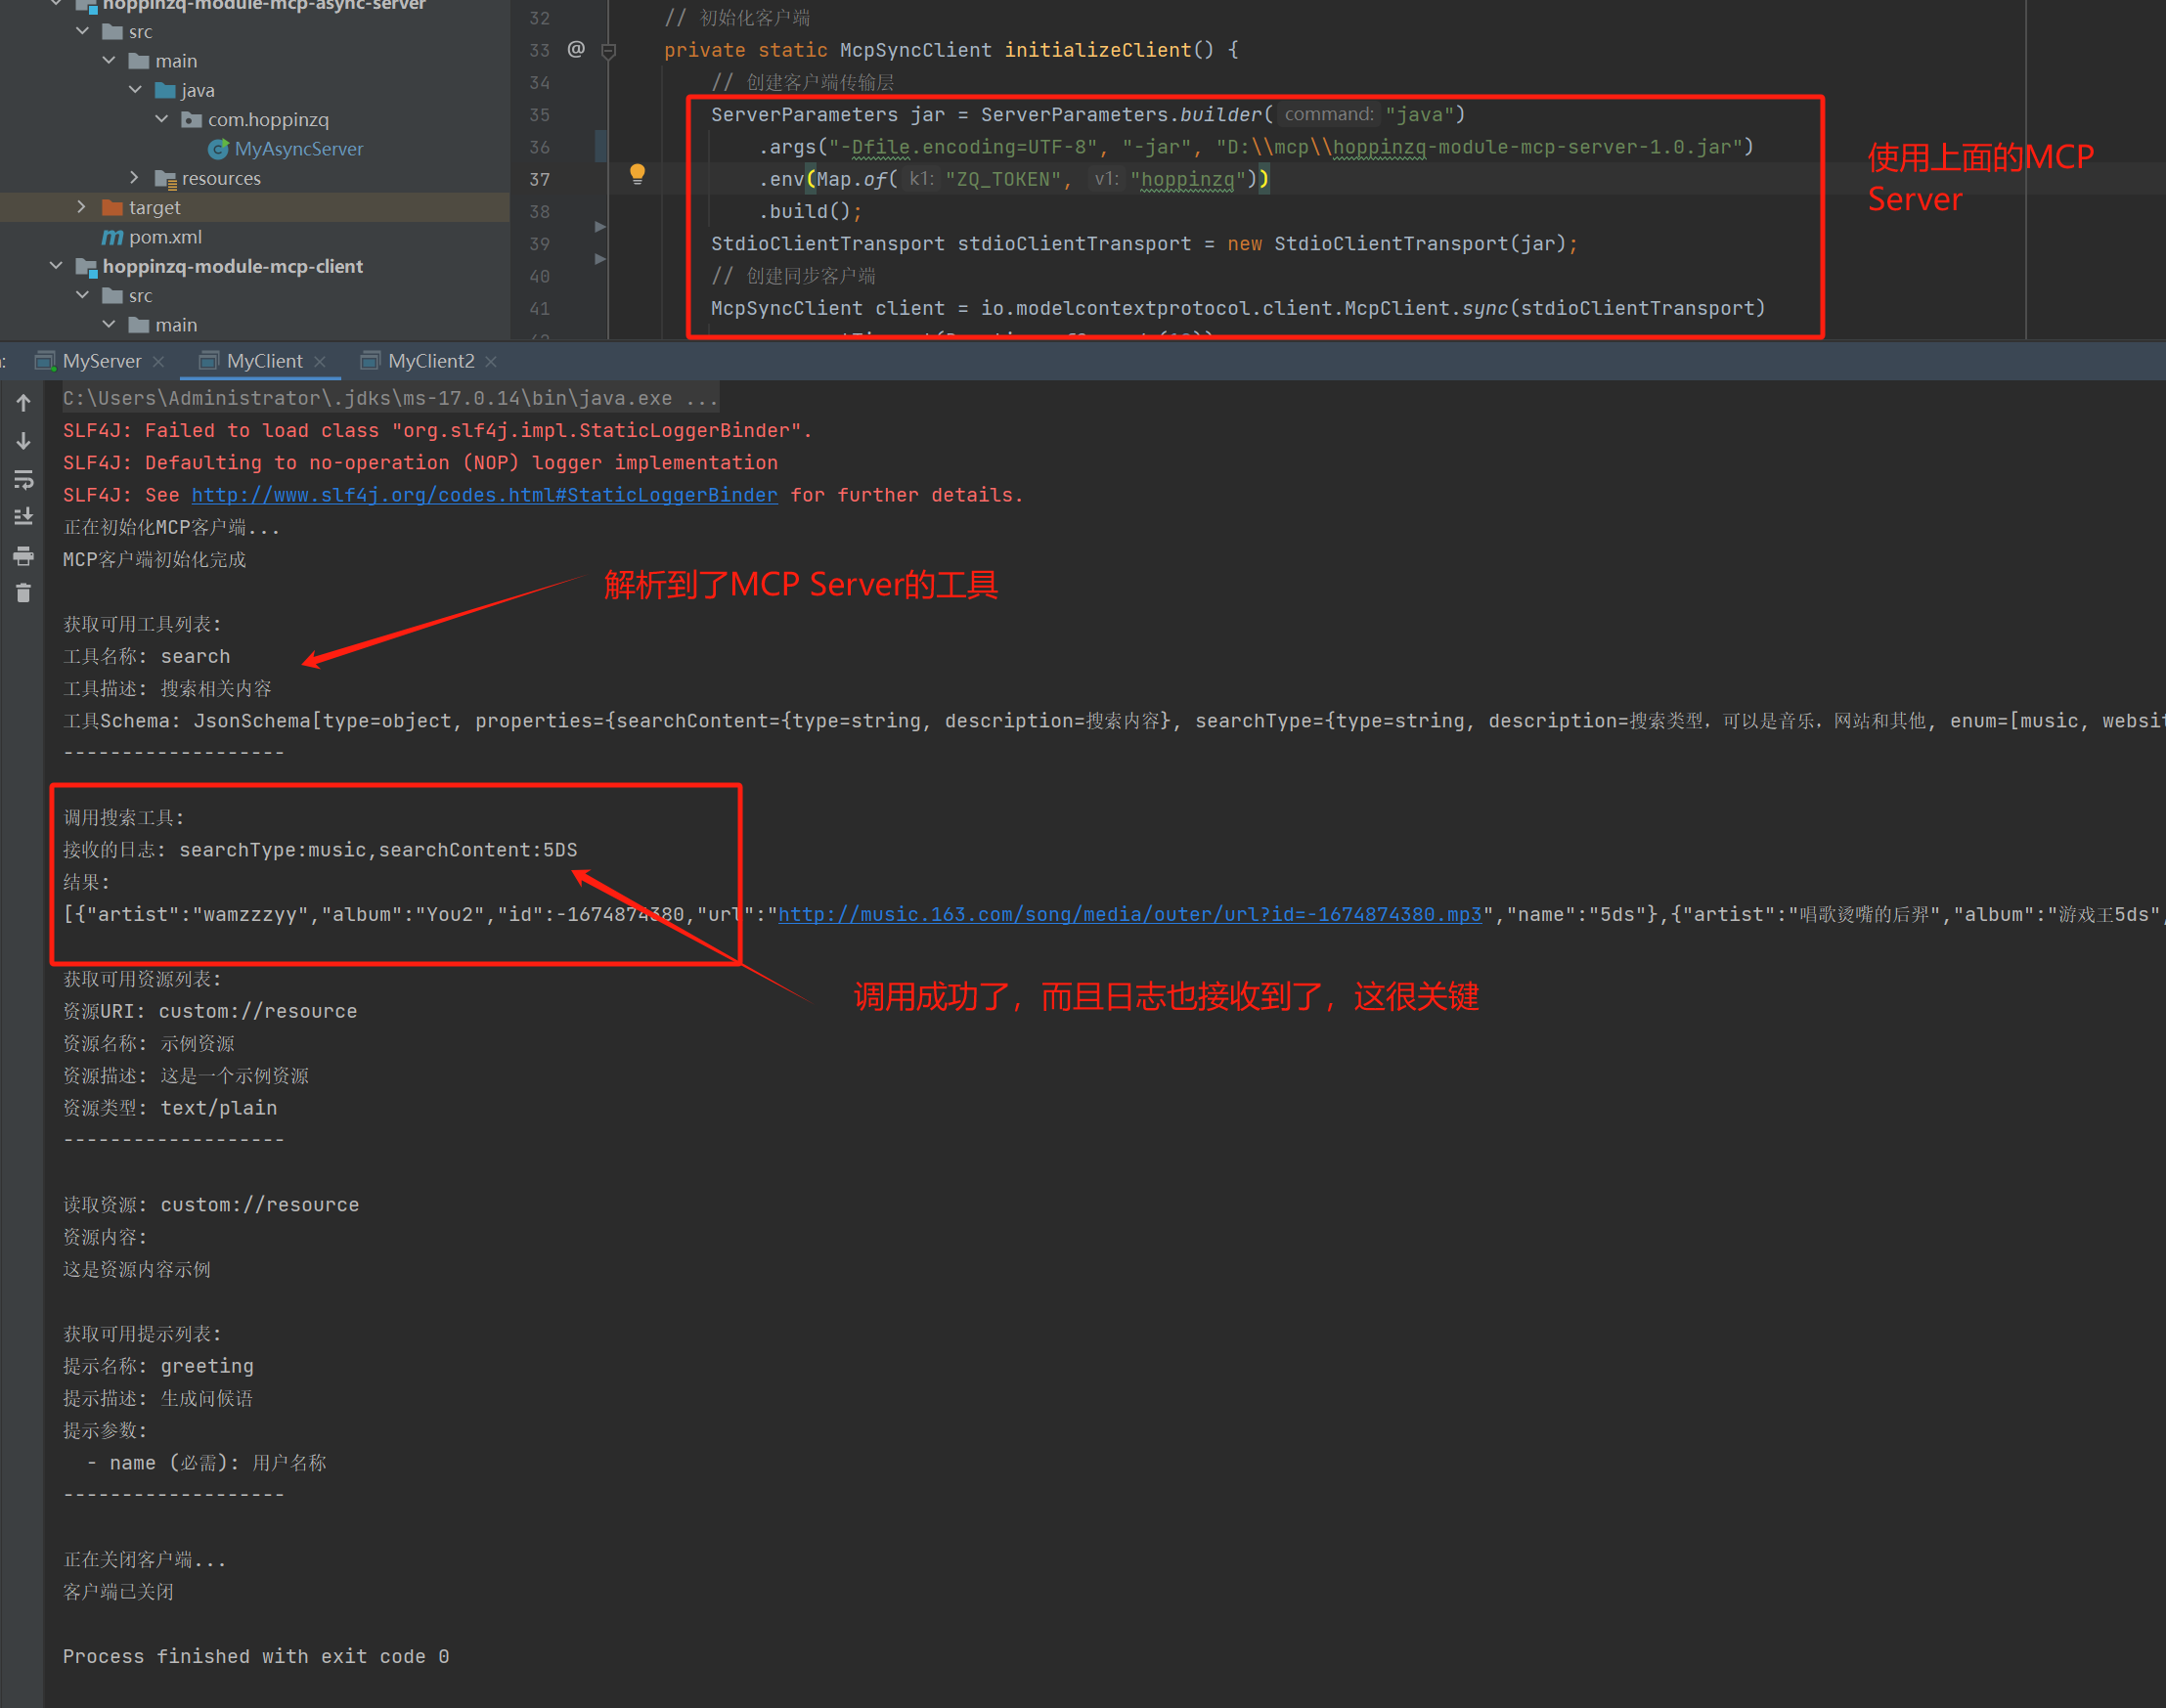The image size is (2166, 1708).
Task: Click the Print console output icon
Action: pyautogui.click(x=23, y=556)
